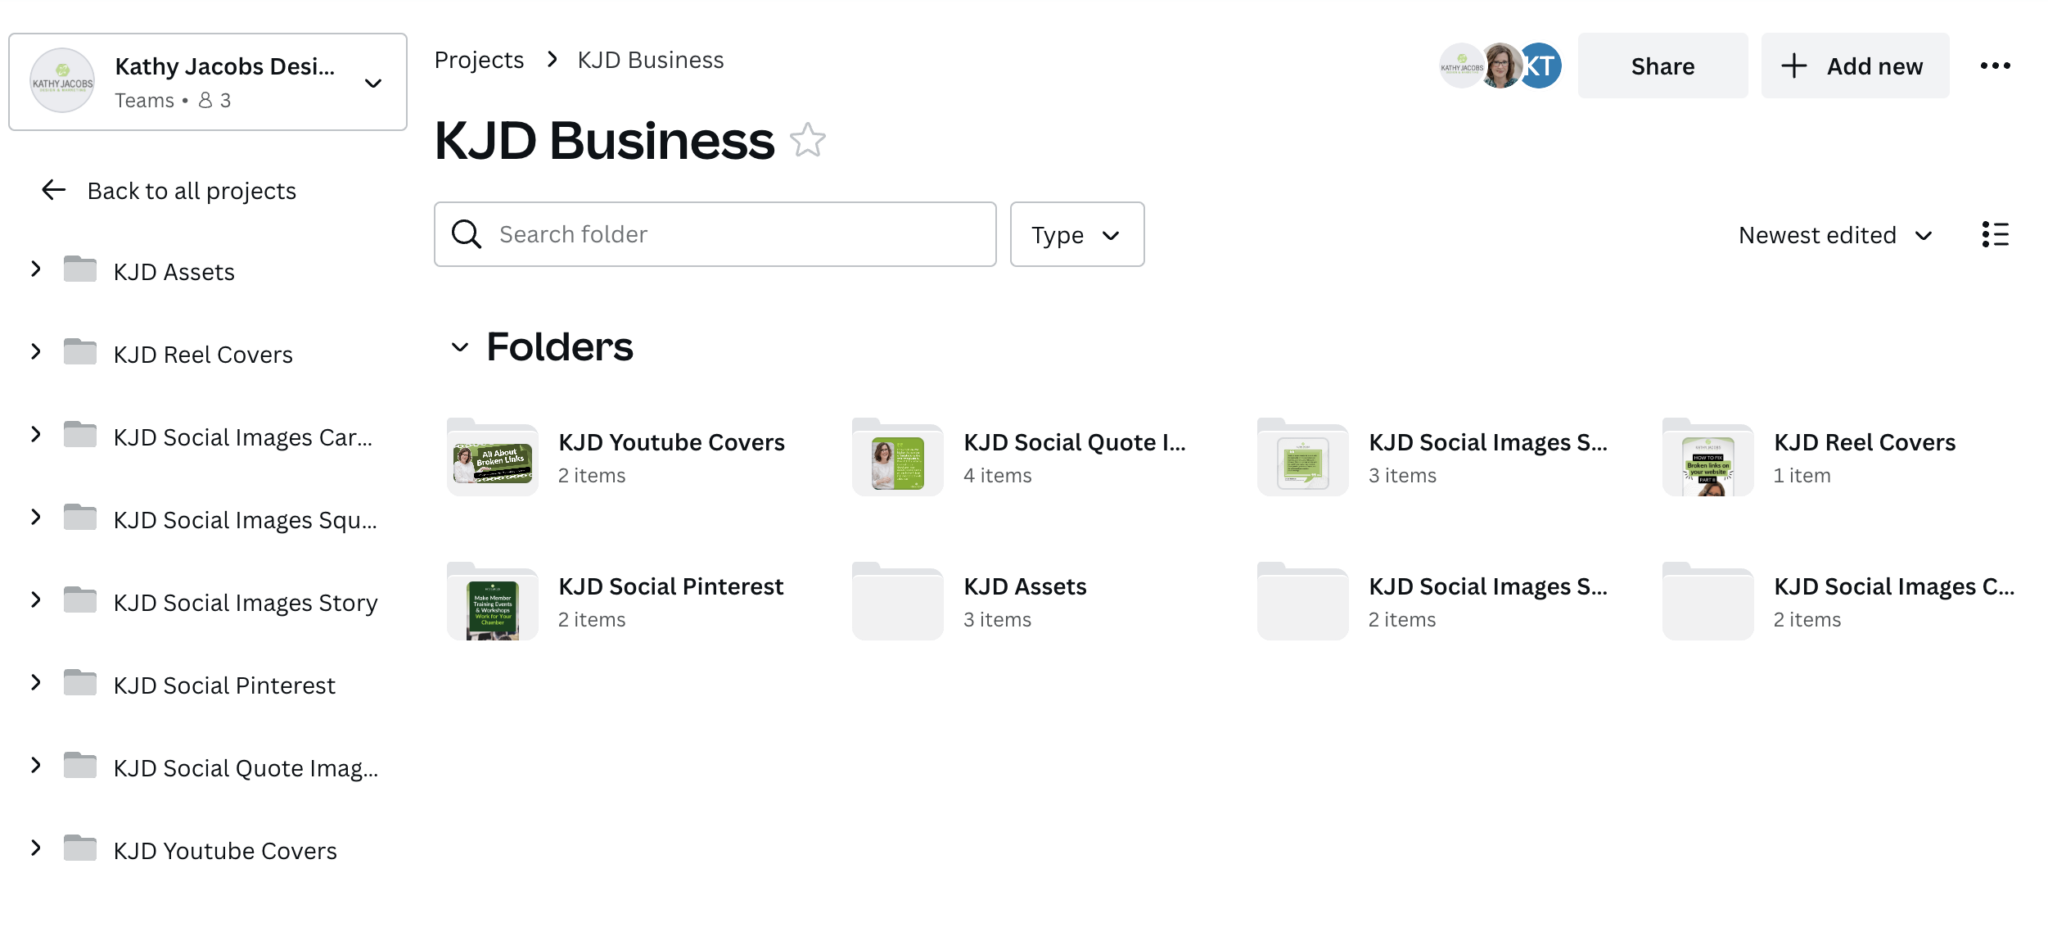Switch to list view layout

[1995, 234]
